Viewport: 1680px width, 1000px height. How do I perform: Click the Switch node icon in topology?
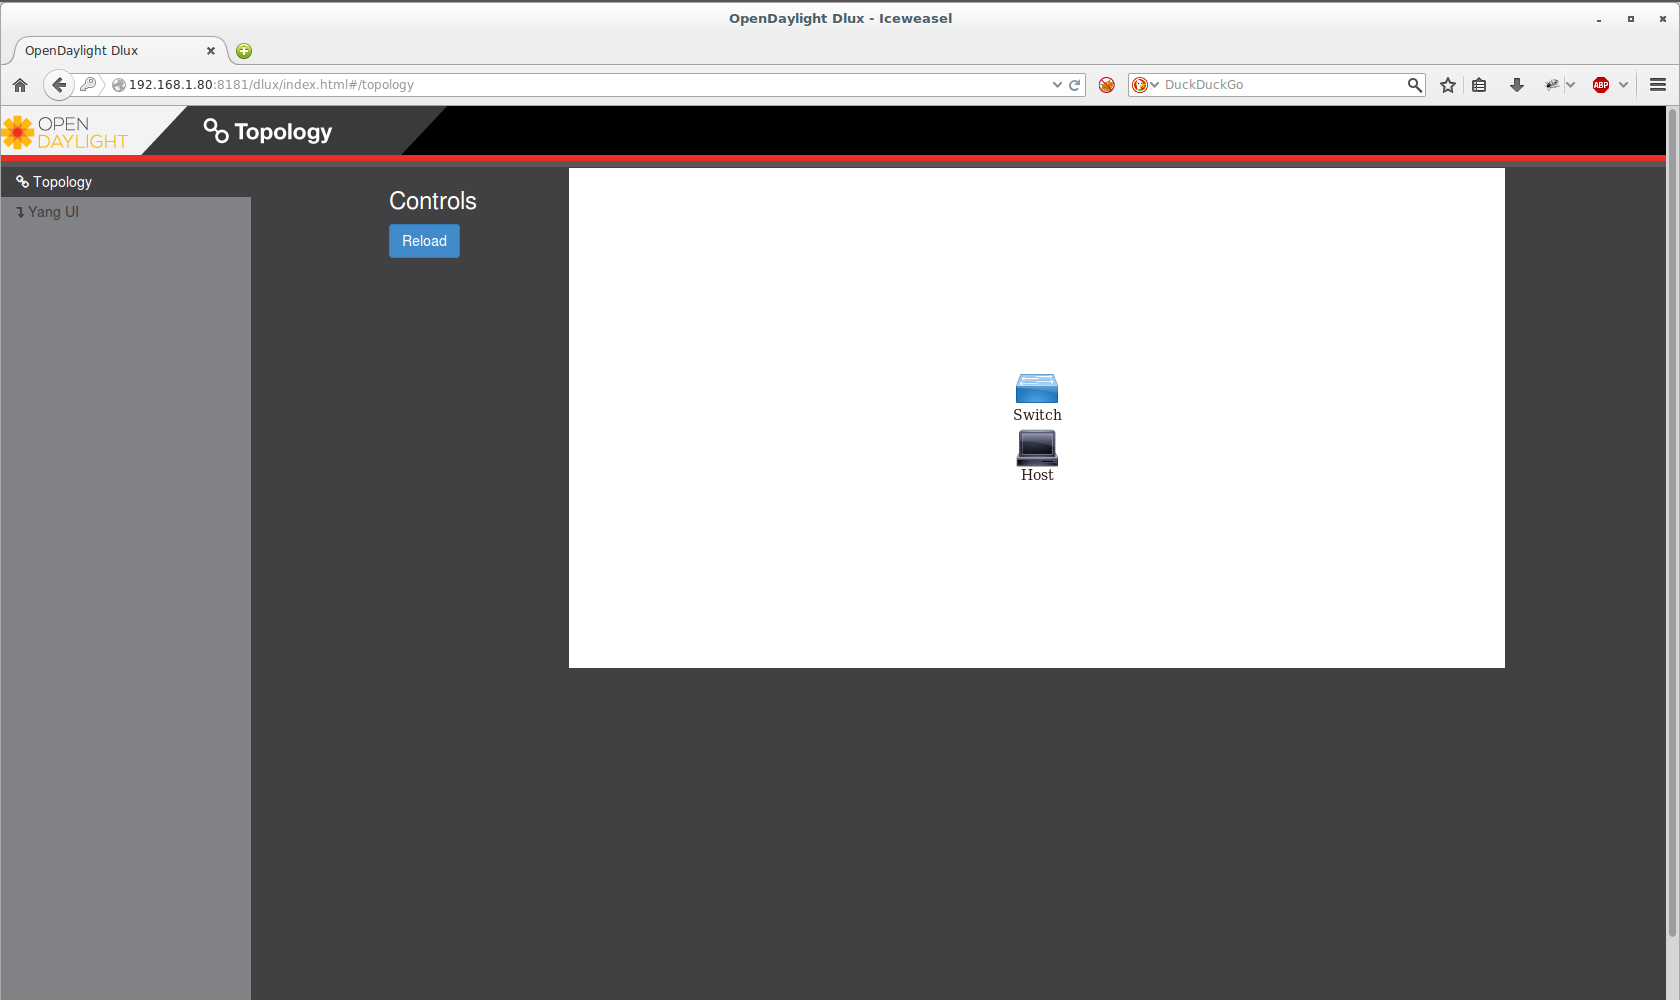[1036, 389]
